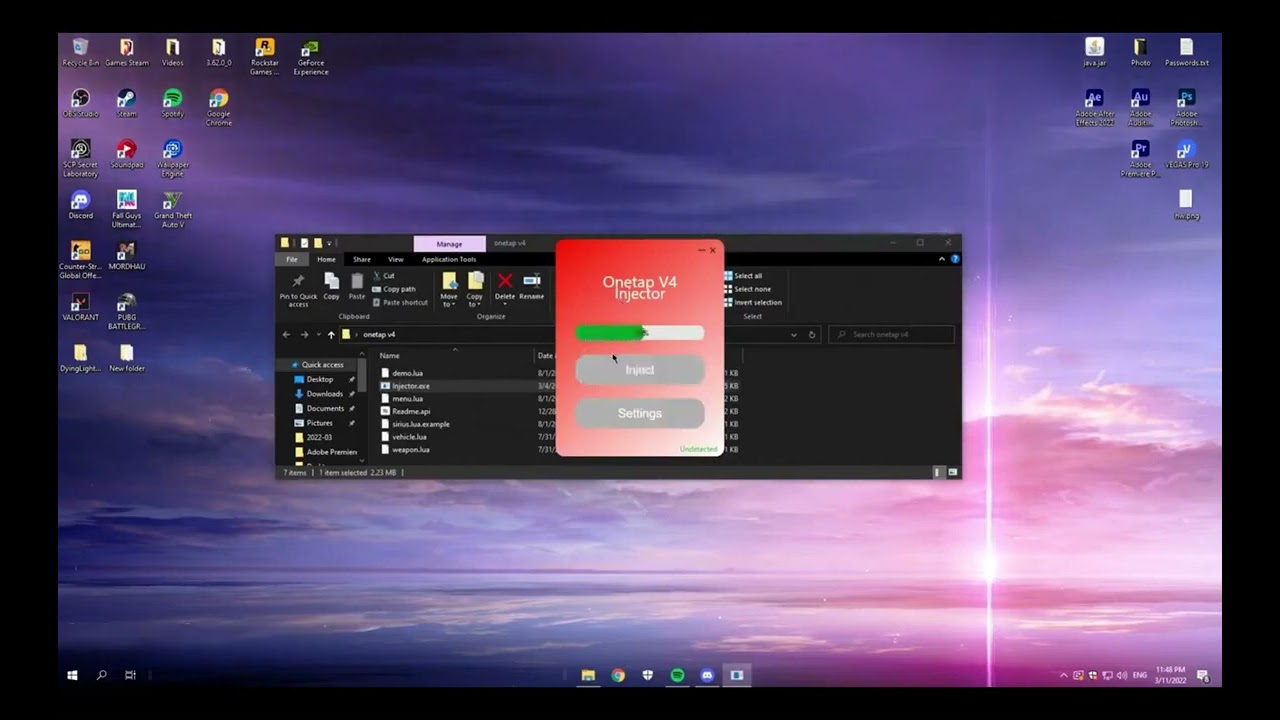Select the sirius.lua.example file
This screenshot has height=720, width=1280.
point(420,424)
